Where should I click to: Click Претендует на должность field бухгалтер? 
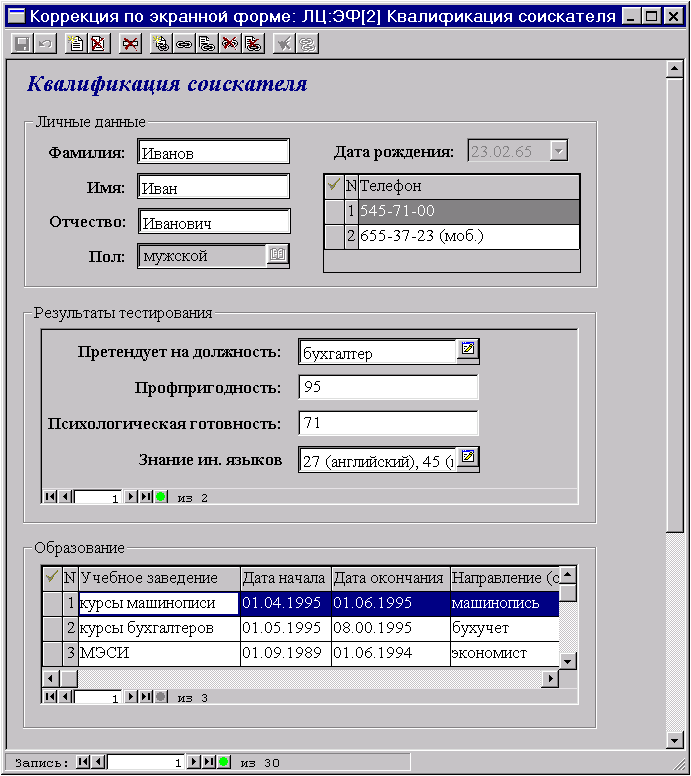pos(377,352)
